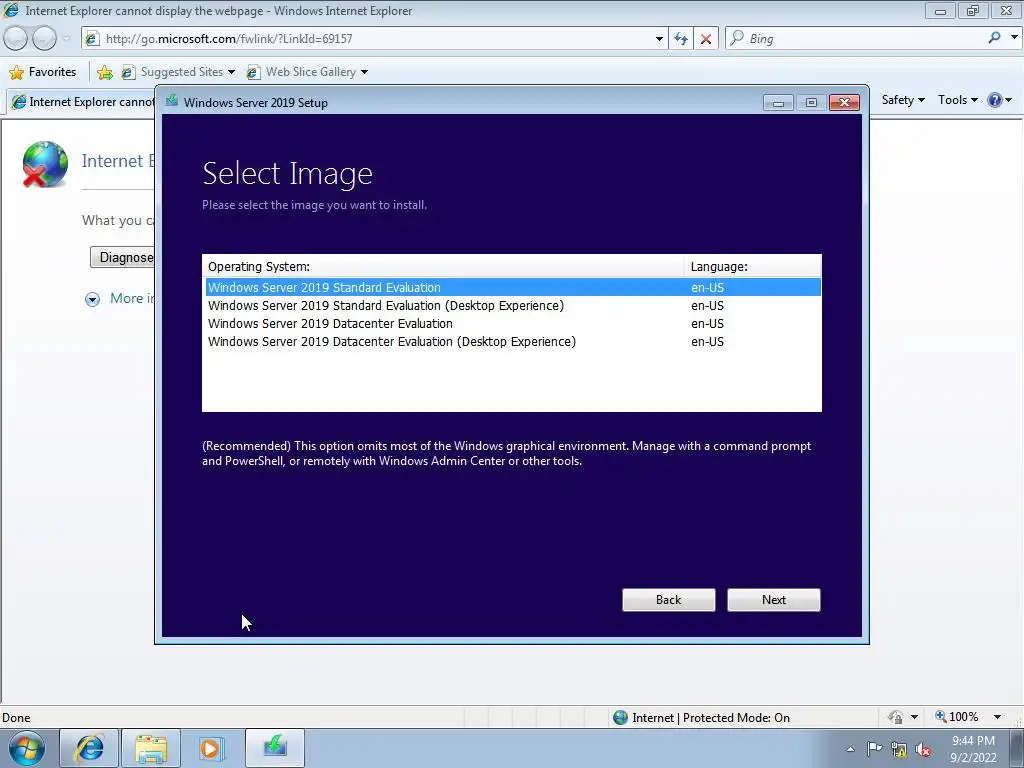
Task: Click the Windows Server Setup taskbar icon
Action: click(x=275, y=748)
